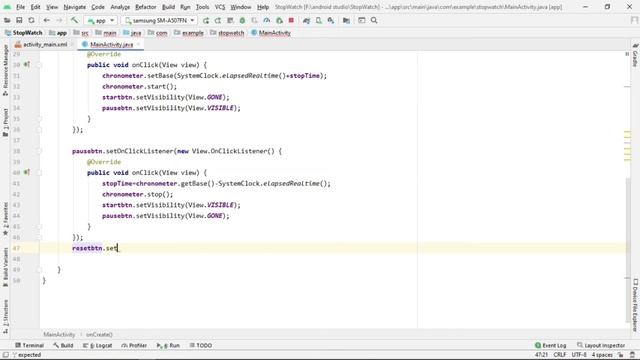
Task: Click the override gutter icon on line 30
Action: [27, 64]
